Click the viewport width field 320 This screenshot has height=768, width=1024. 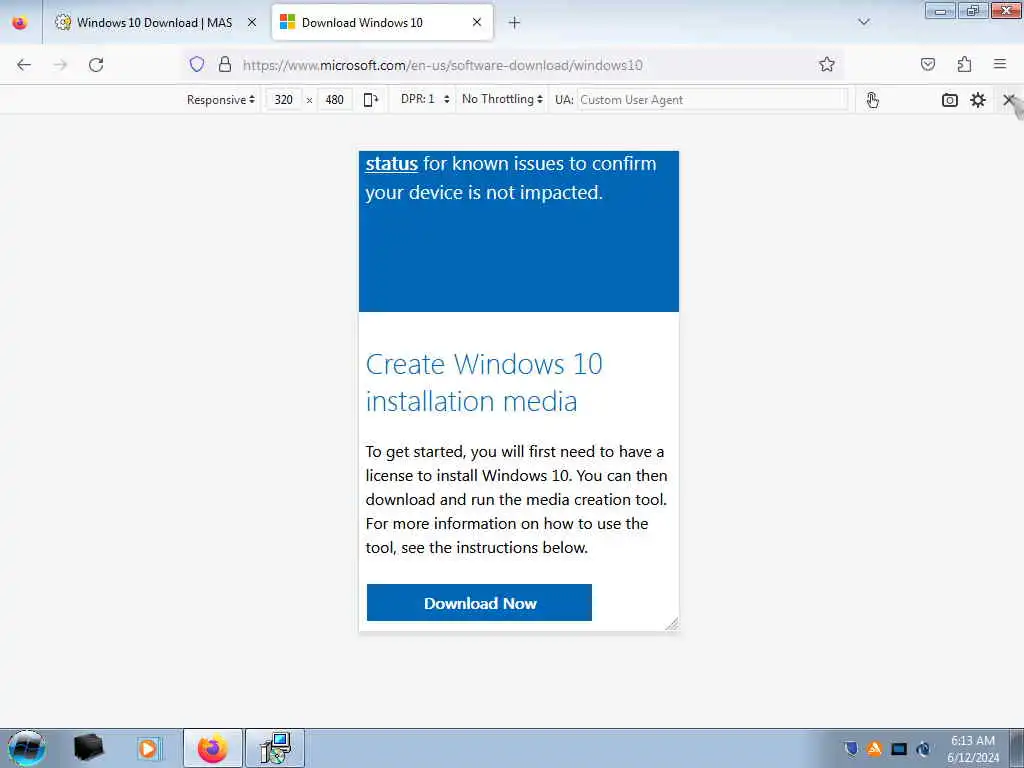click(x=283, y=100)
